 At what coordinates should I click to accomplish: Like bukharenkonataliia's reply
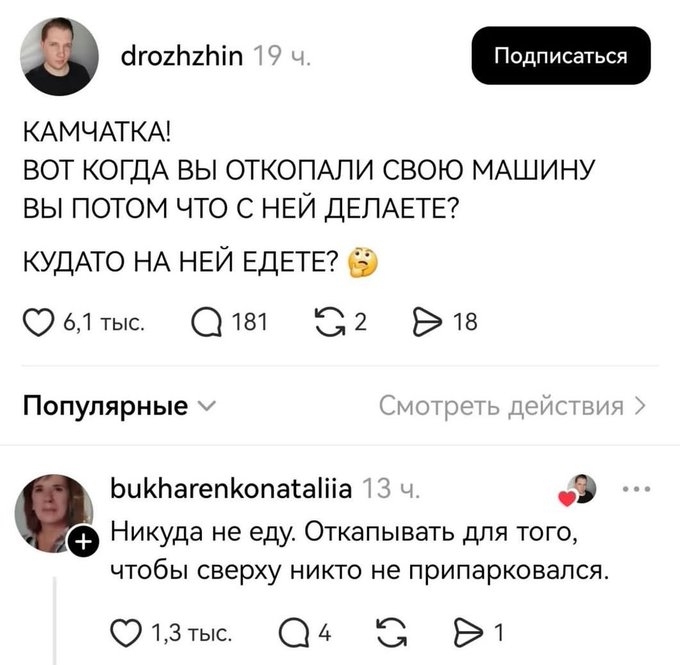click(127, 631)
